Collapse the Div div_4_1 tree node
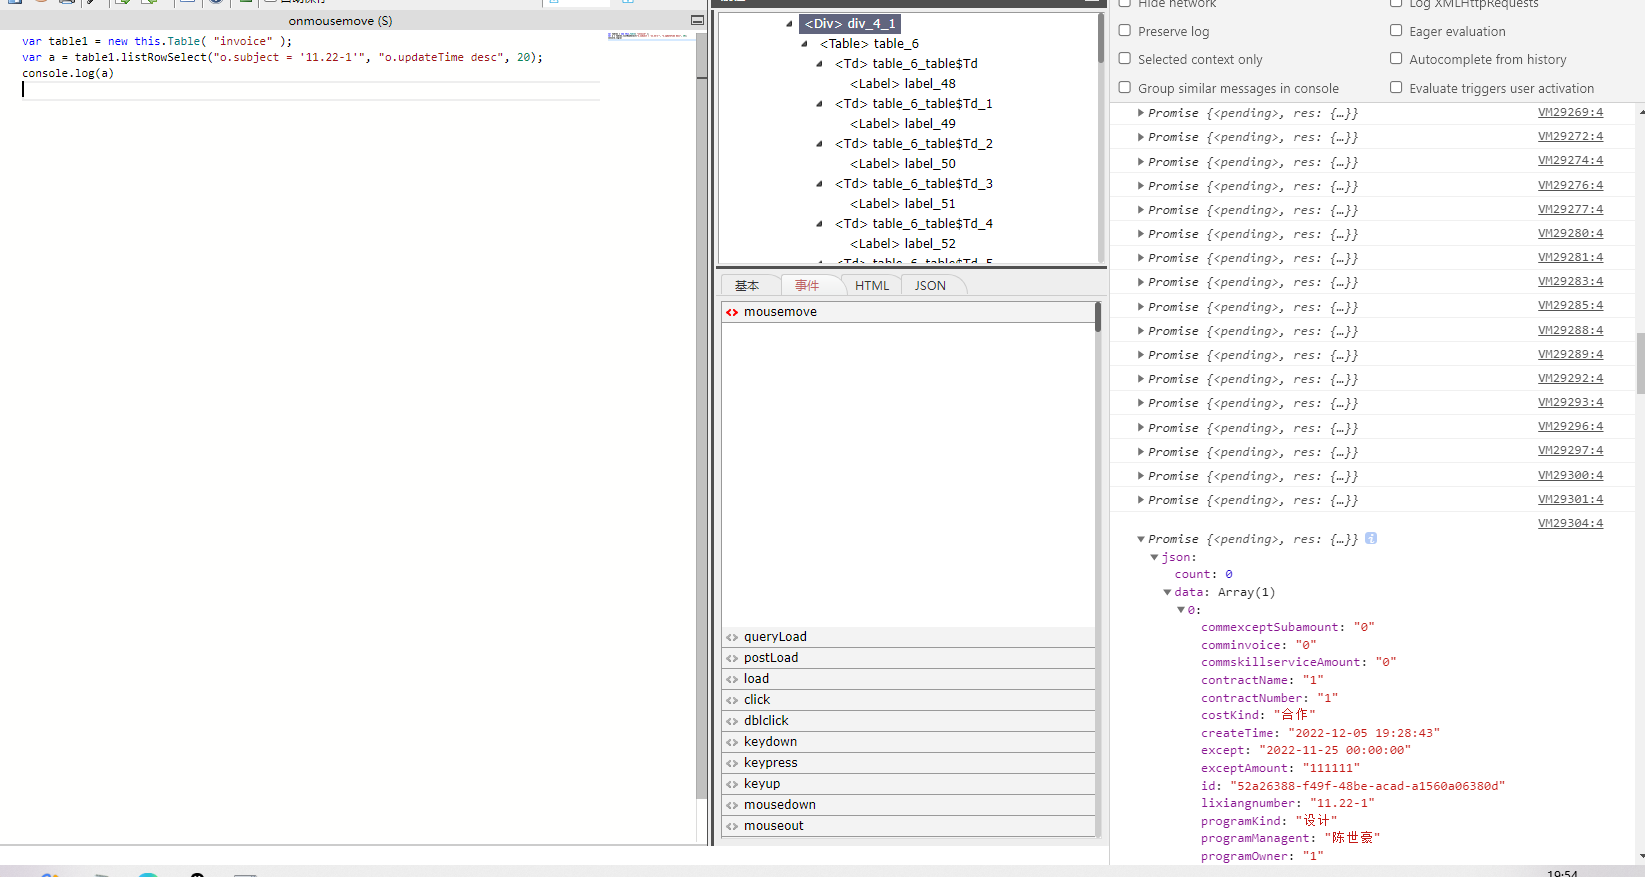1645x877 pixels. coord(789,23)
